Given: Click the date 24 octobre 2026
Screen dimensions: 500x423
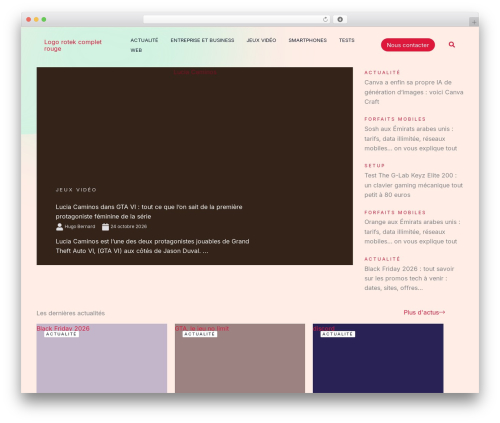Looking at the screenshot, I should click(x=129, y=227).
